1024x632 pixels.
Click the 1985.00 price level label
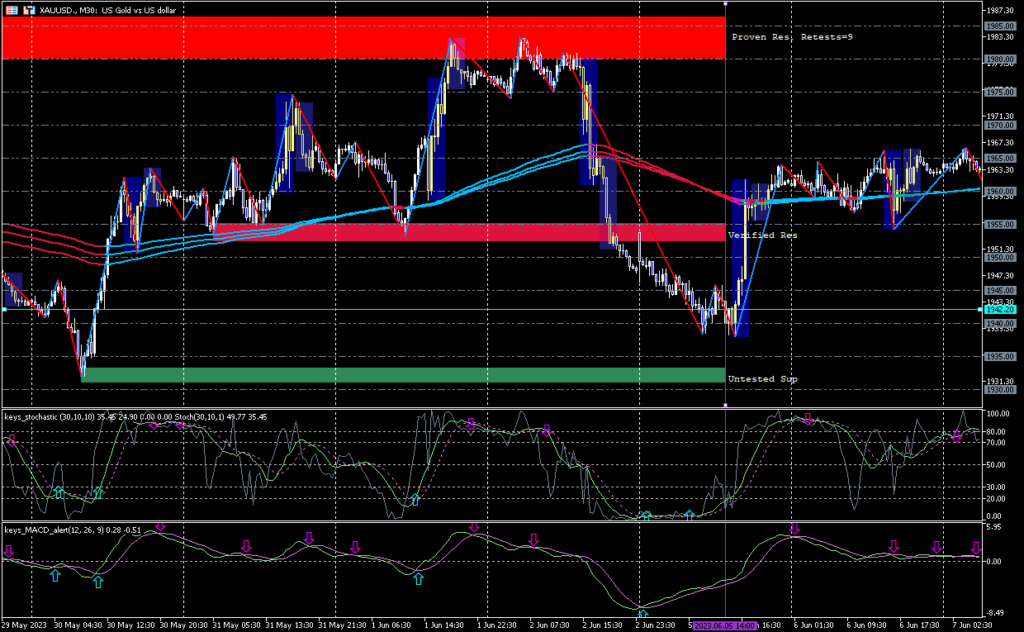click(x=1000, y=26)
